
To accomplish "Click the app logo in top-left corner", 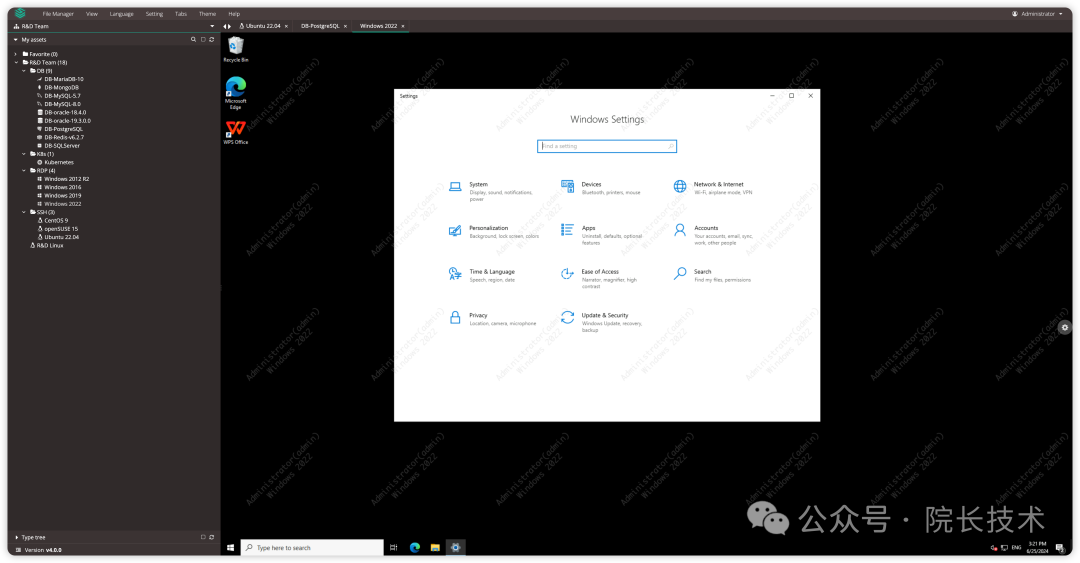I will pos(20,13).
